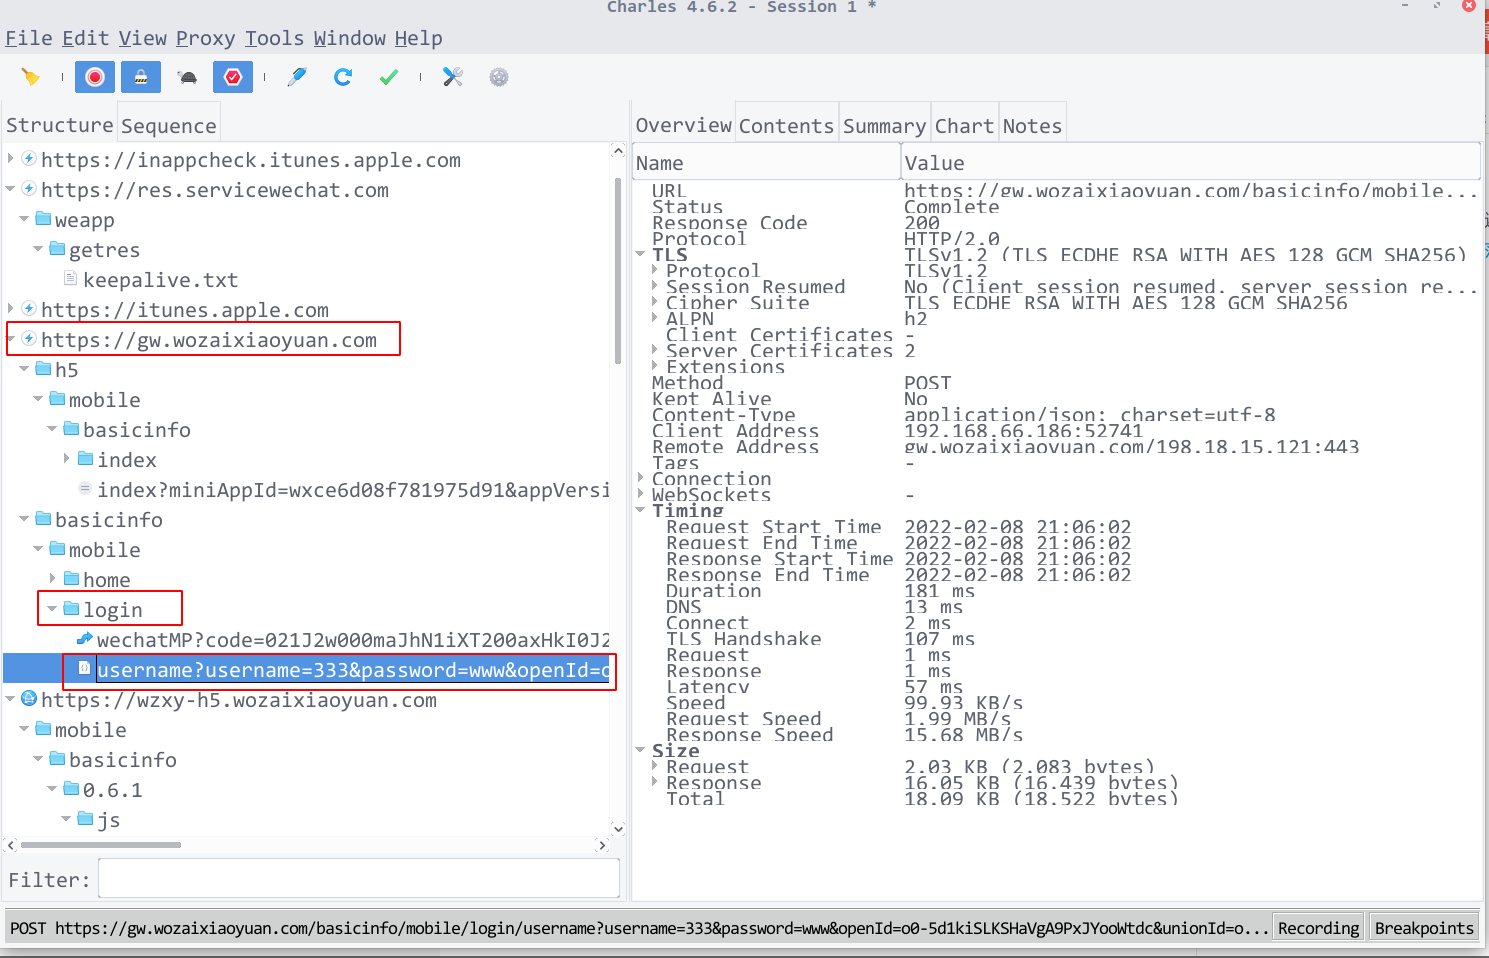
Task: Select the js folder
Action: pyautogui.click(x=108, y=820)
